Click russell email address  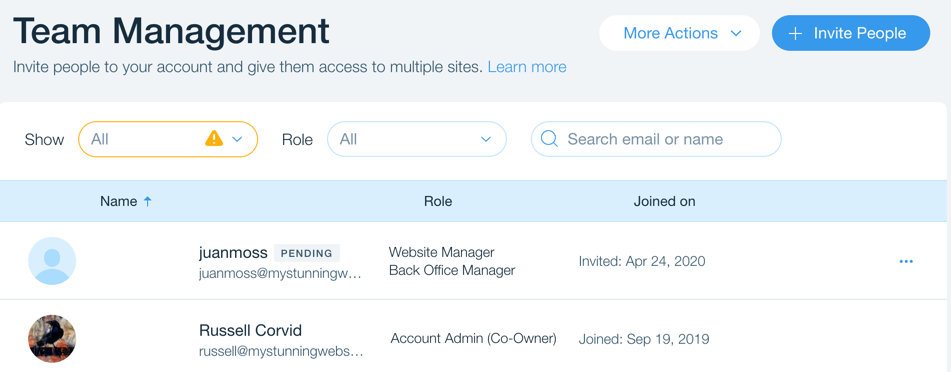pyautogui.click(x=281, y=352)
